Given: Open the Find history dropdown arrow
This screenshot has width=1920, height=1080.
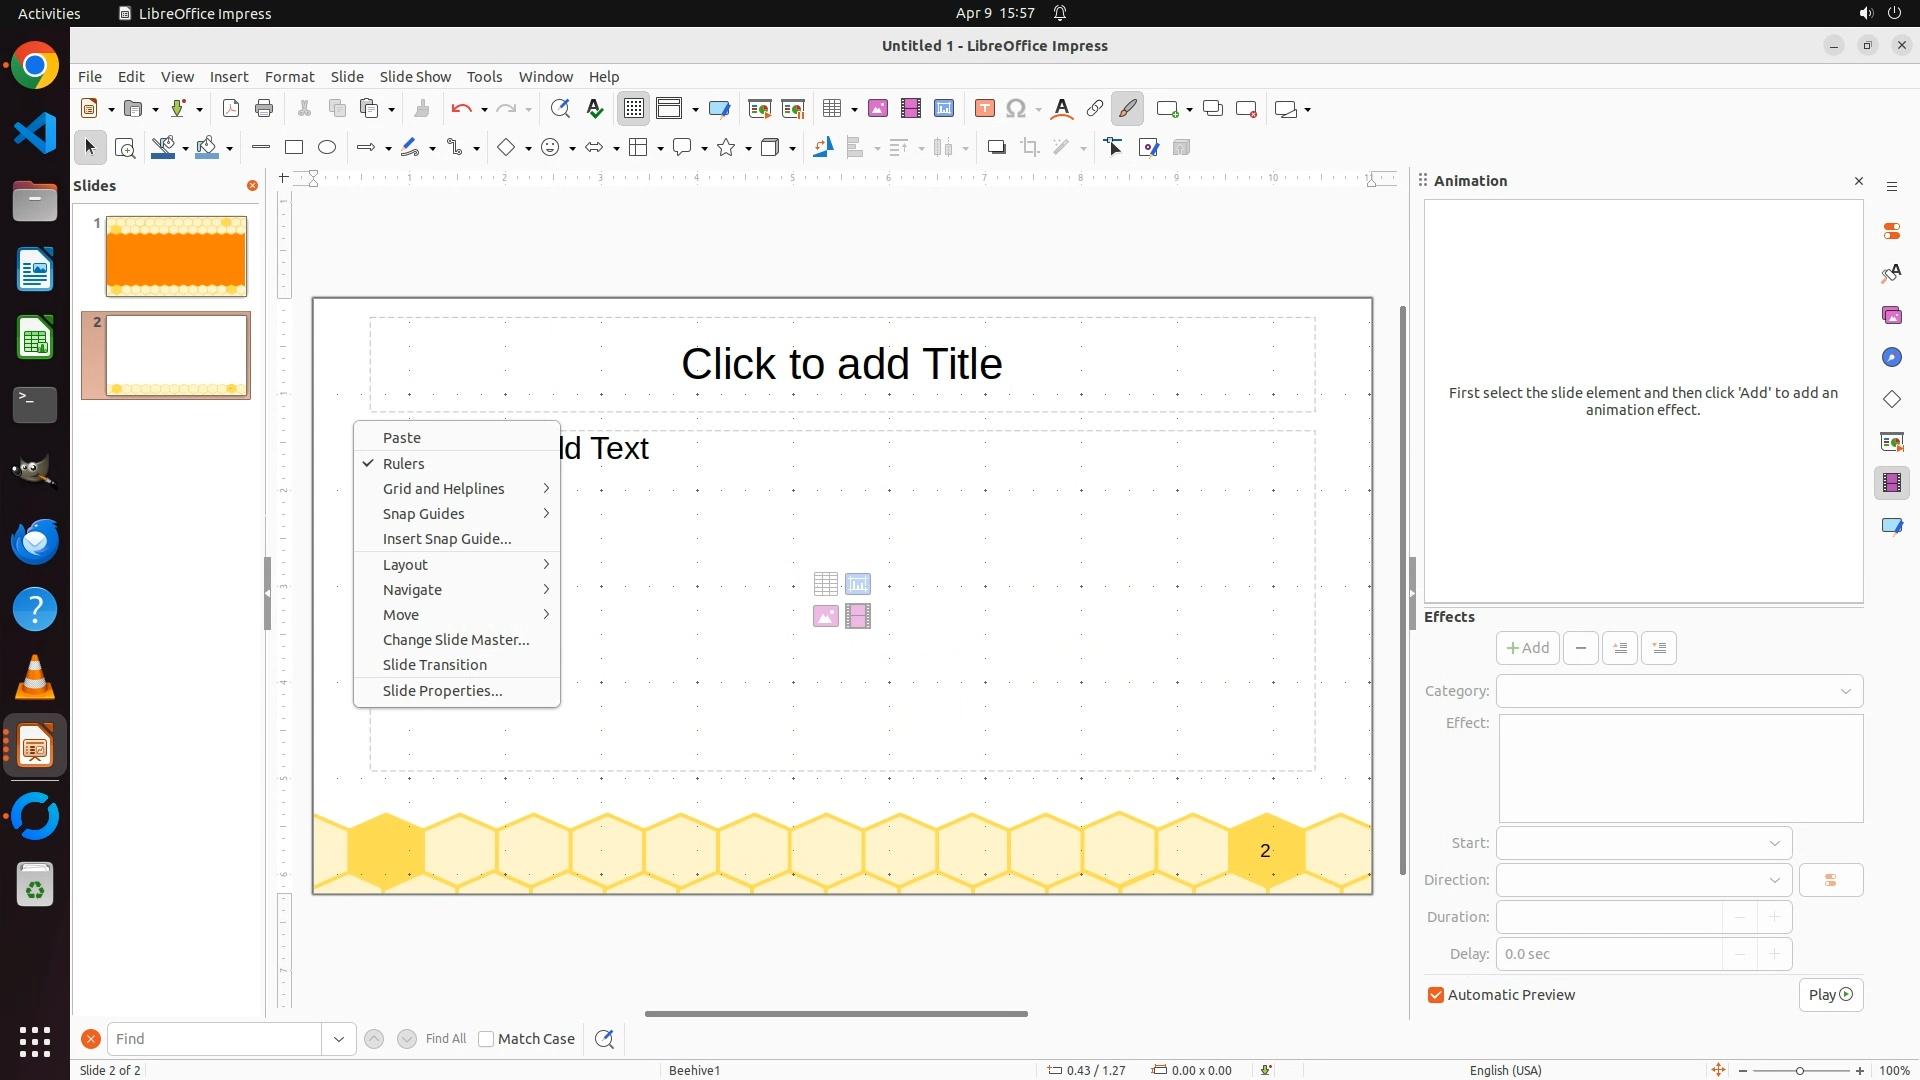Looking at the screenshot, I should (339, 1039).
